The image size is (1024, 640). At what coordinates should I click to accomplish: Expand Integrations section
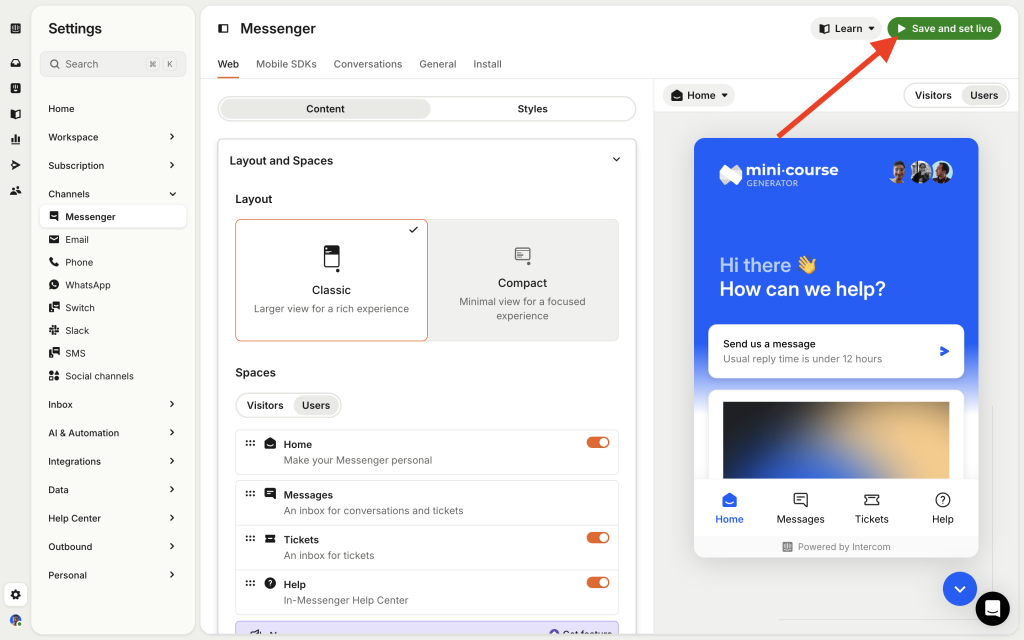[x=113, y=461]
